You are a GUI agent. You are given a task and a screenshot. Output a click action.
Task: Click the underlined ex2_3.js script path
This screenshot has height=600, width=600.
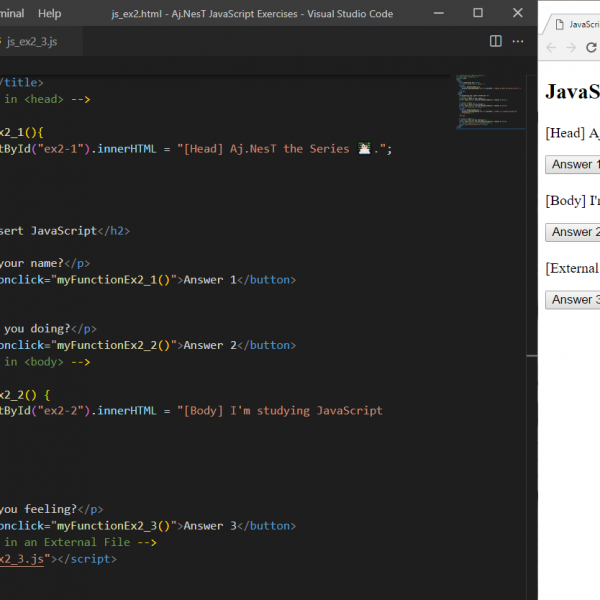click(x=22, y=559)
